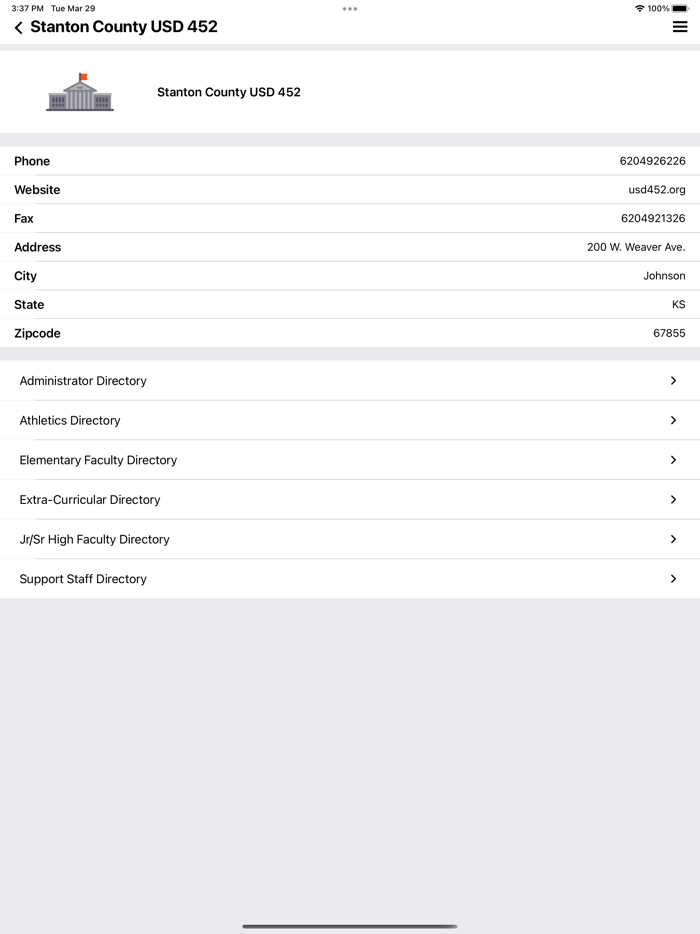The width and height of the screenshot is (700, 934).
Task: Tap the battery status icon
Action: tap(680, 9)
